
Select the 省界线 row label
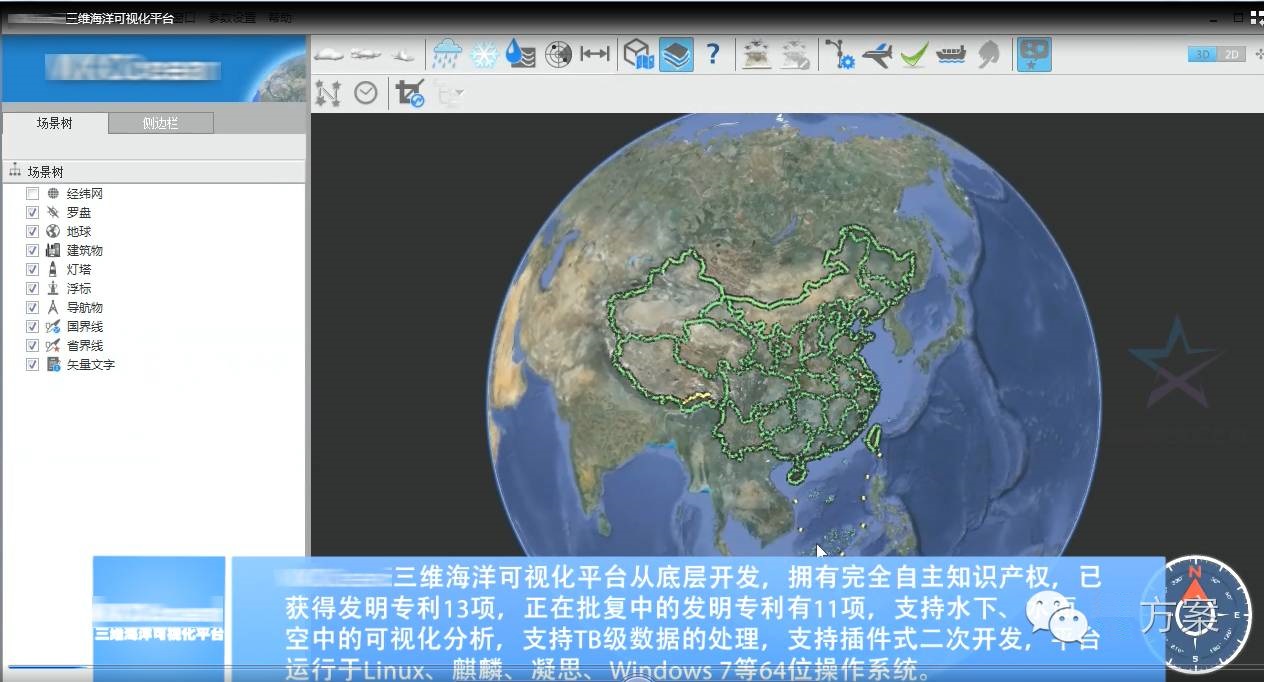tap(85, 346)
